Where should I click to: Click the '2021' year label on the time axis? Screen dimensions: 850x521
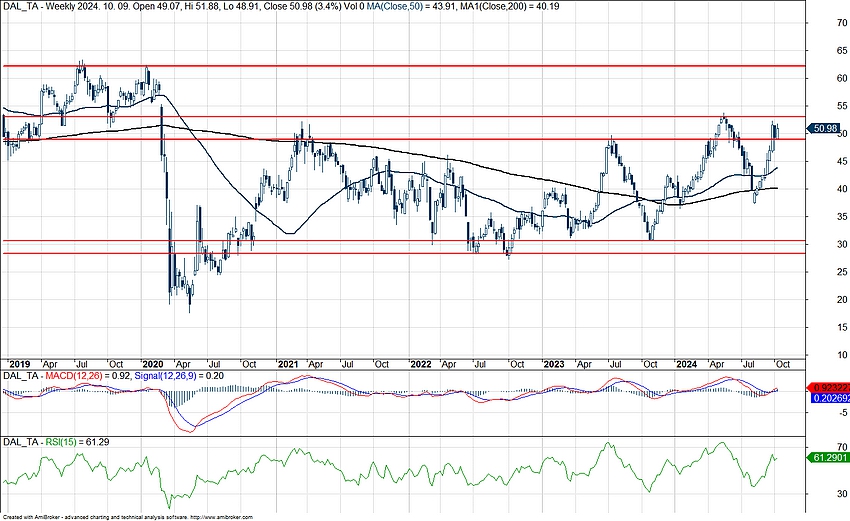288,364
